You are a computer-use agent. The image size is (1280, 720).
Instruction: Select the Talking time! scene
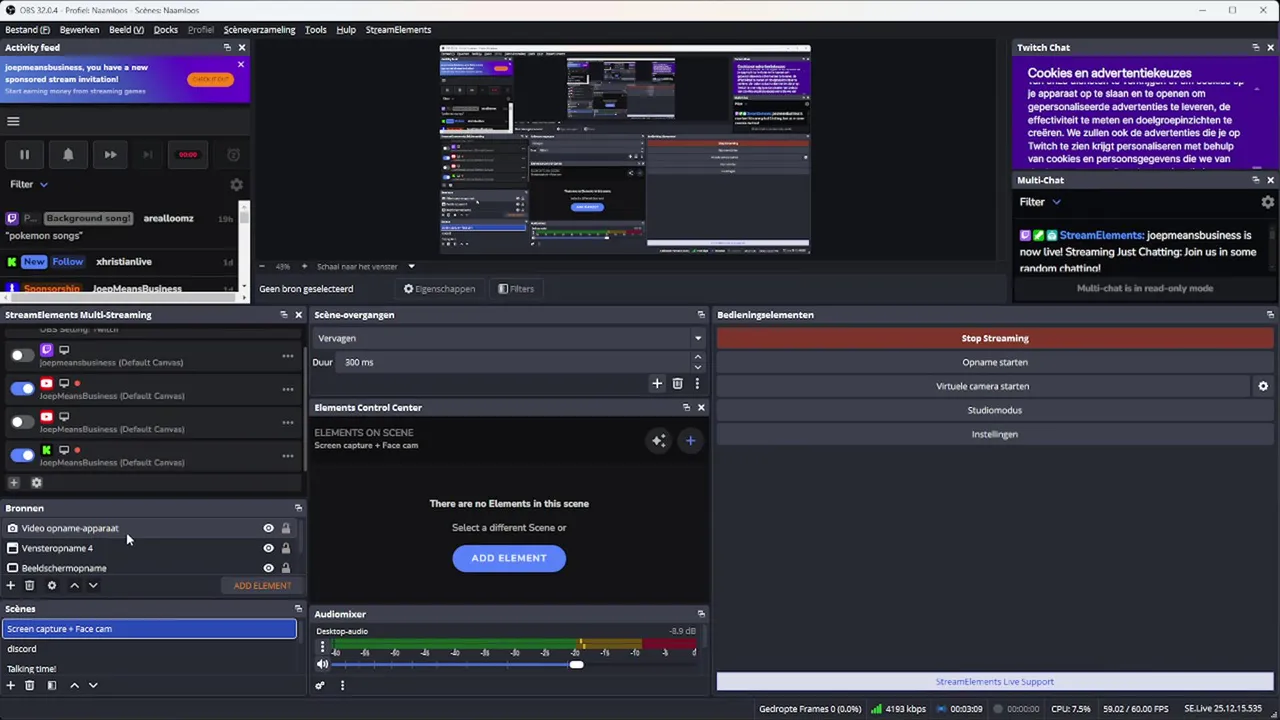[x=150, y=669]
